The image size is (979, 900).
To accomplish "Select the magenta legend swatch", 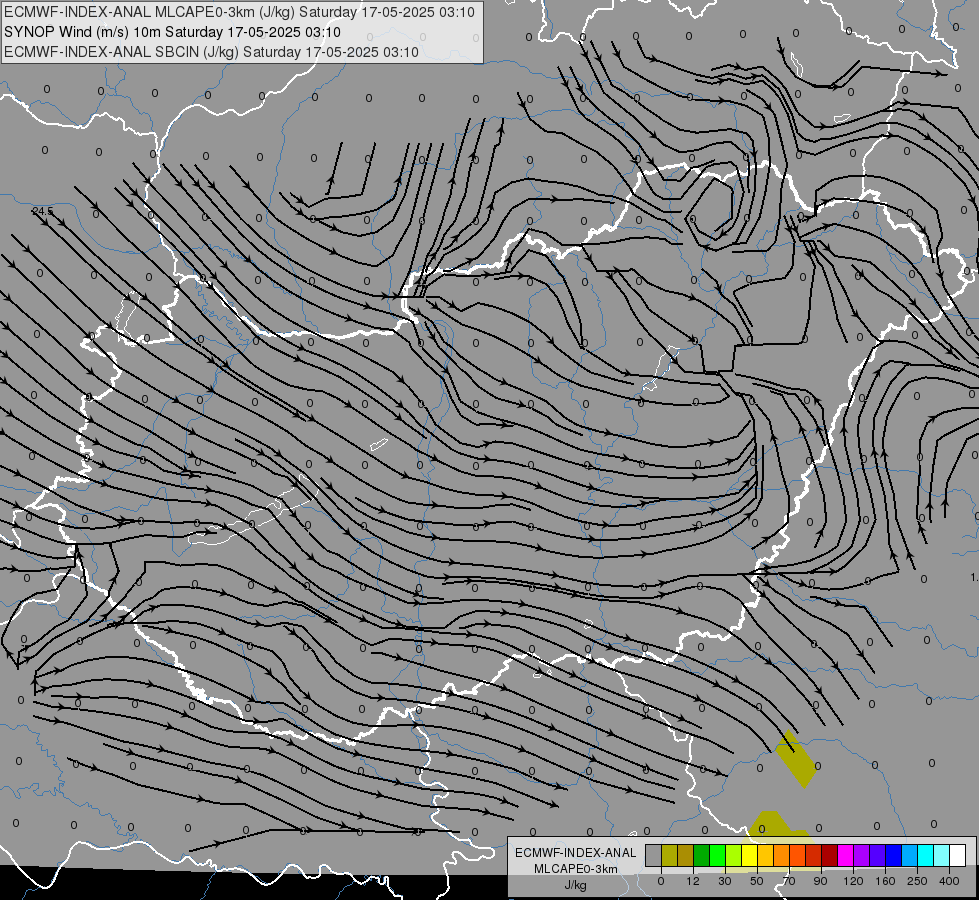I will [845, 856].
